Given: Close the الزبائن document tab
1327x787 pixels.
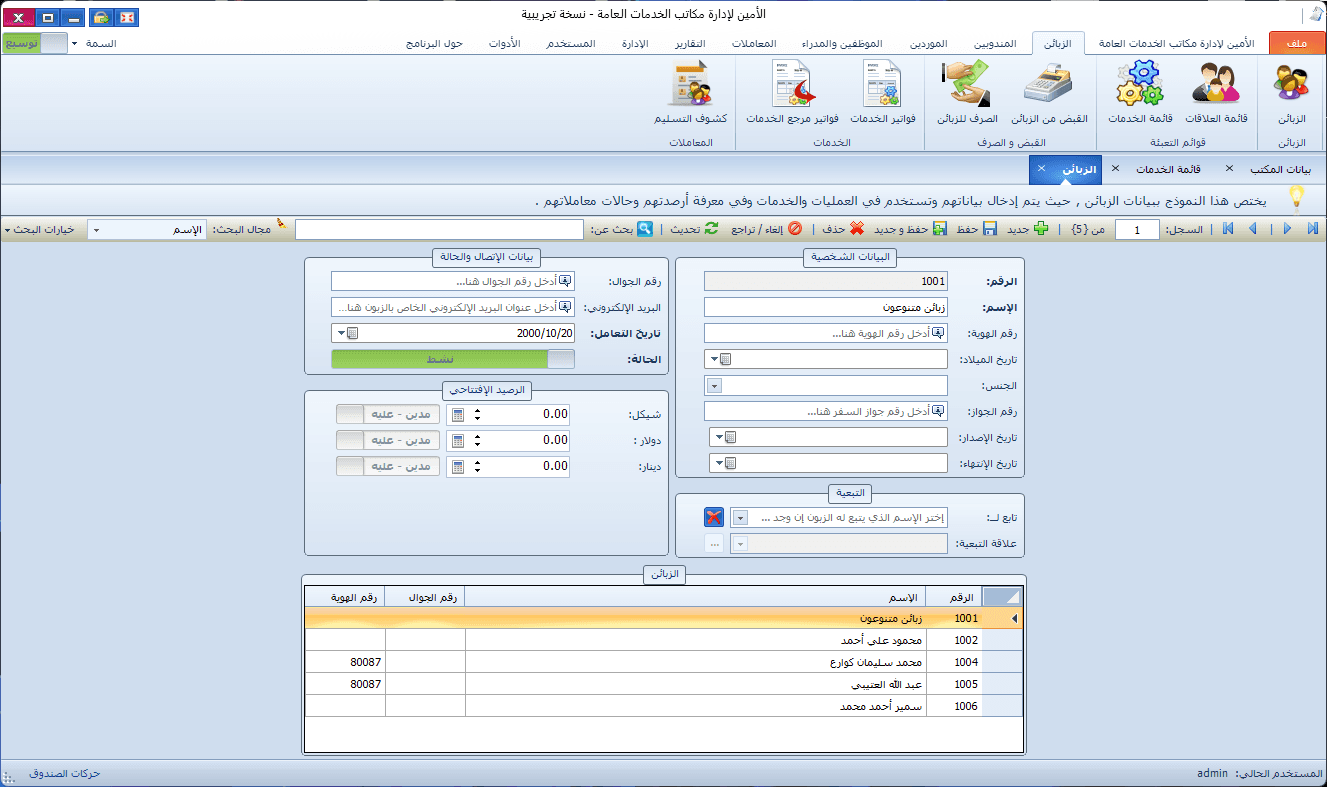Looking at the screenshot, I should click(x=1041, y=168).
